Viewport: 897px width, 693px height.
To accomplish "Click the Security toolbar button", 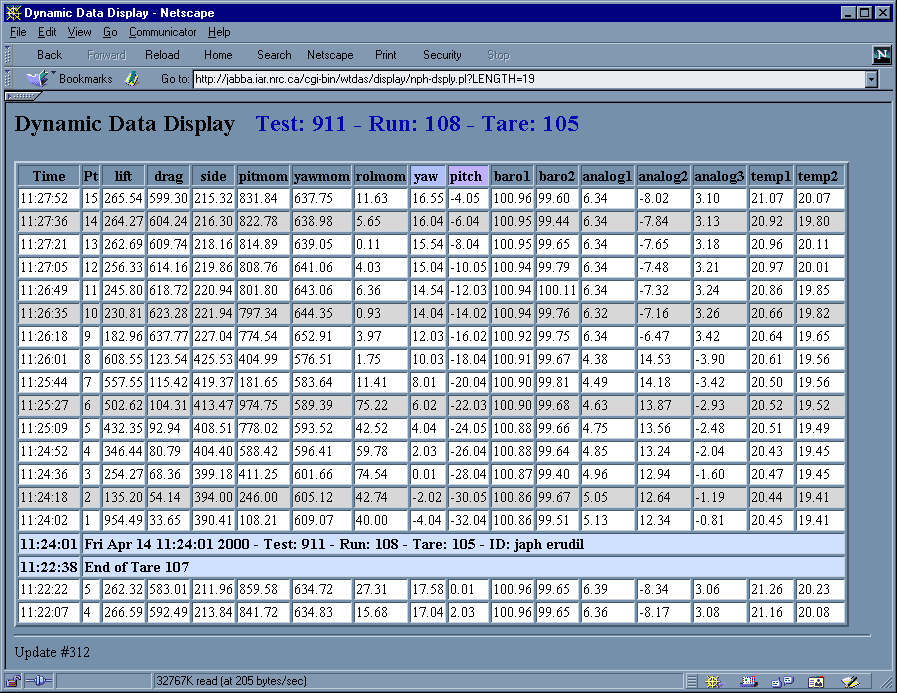I will click(x=442, y=55).
